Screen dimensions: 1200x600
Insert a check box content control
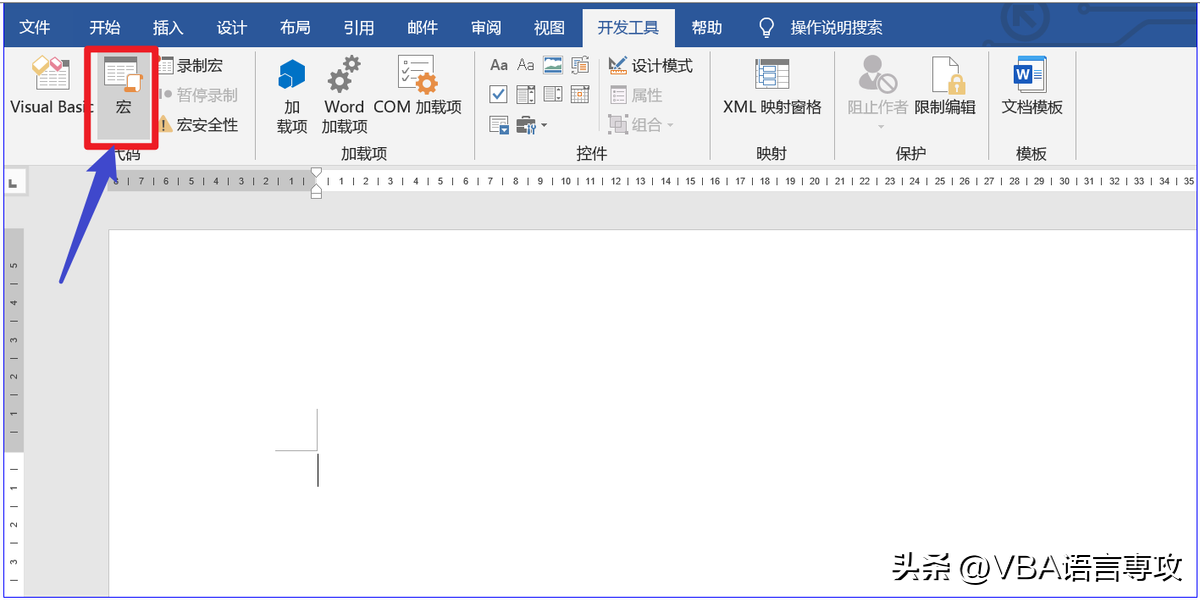499,95
